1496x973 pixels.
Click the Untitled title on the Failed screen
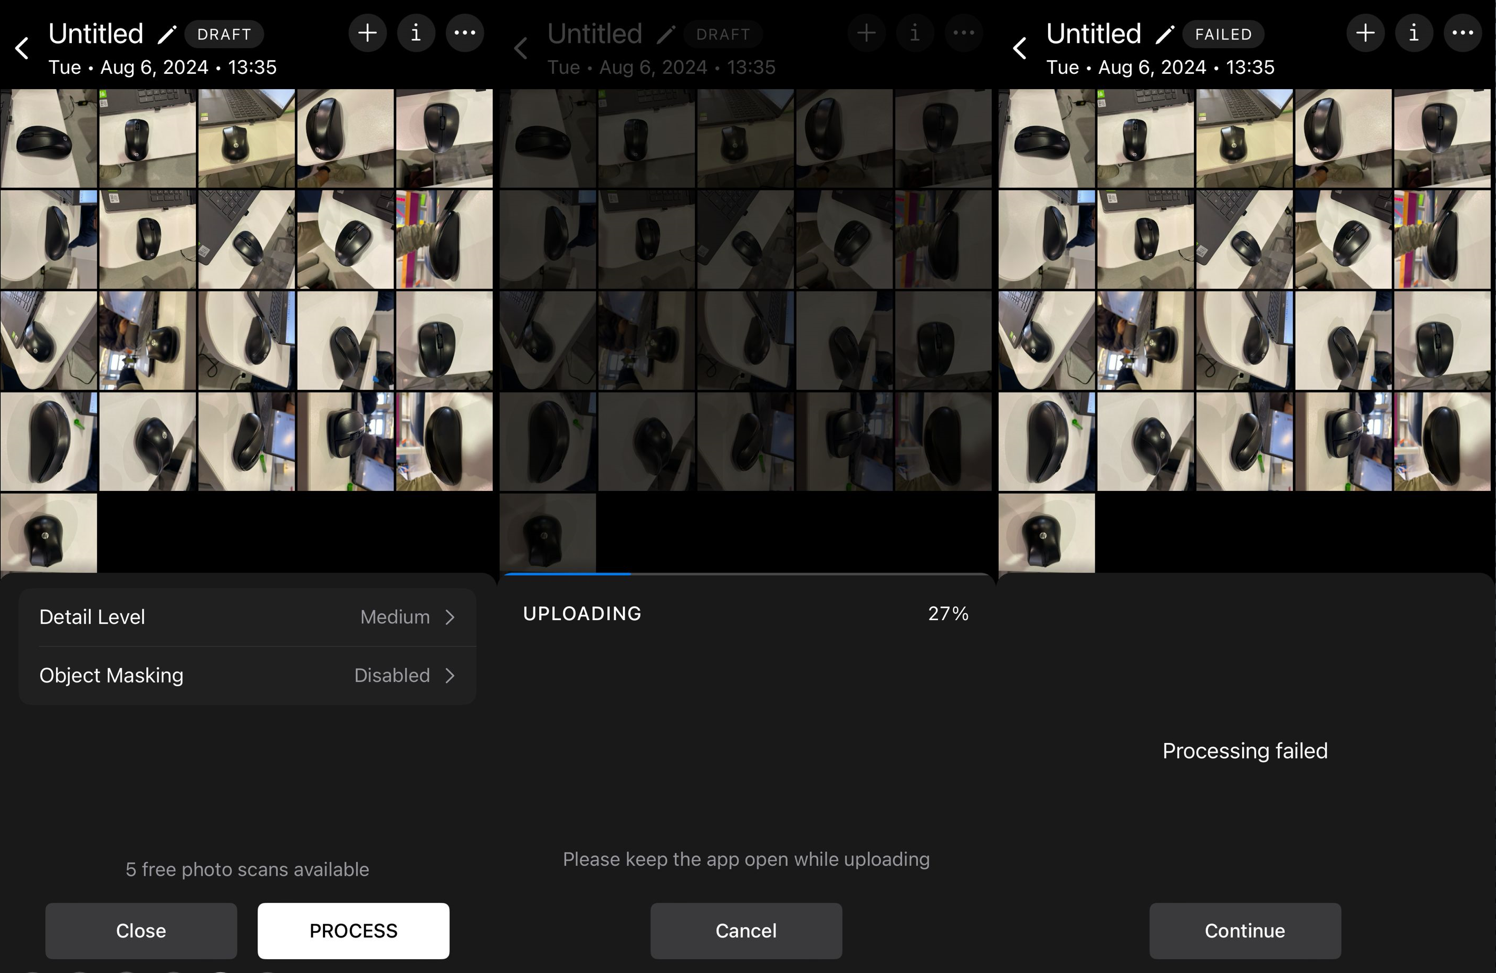(x=1094, y=34)
